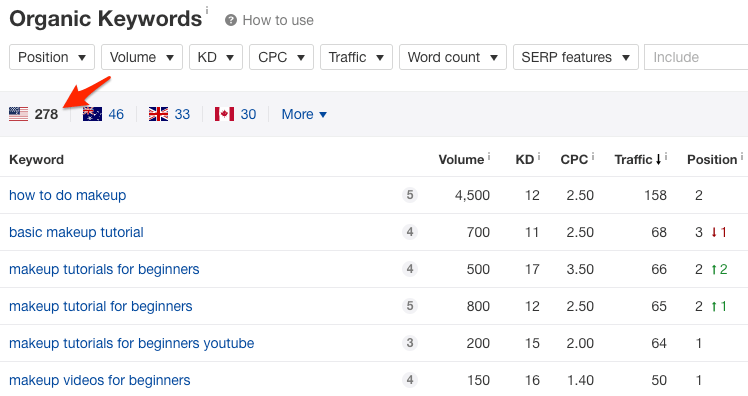
Task: Open the KD filter dropdown
Action: coord(216,57)
